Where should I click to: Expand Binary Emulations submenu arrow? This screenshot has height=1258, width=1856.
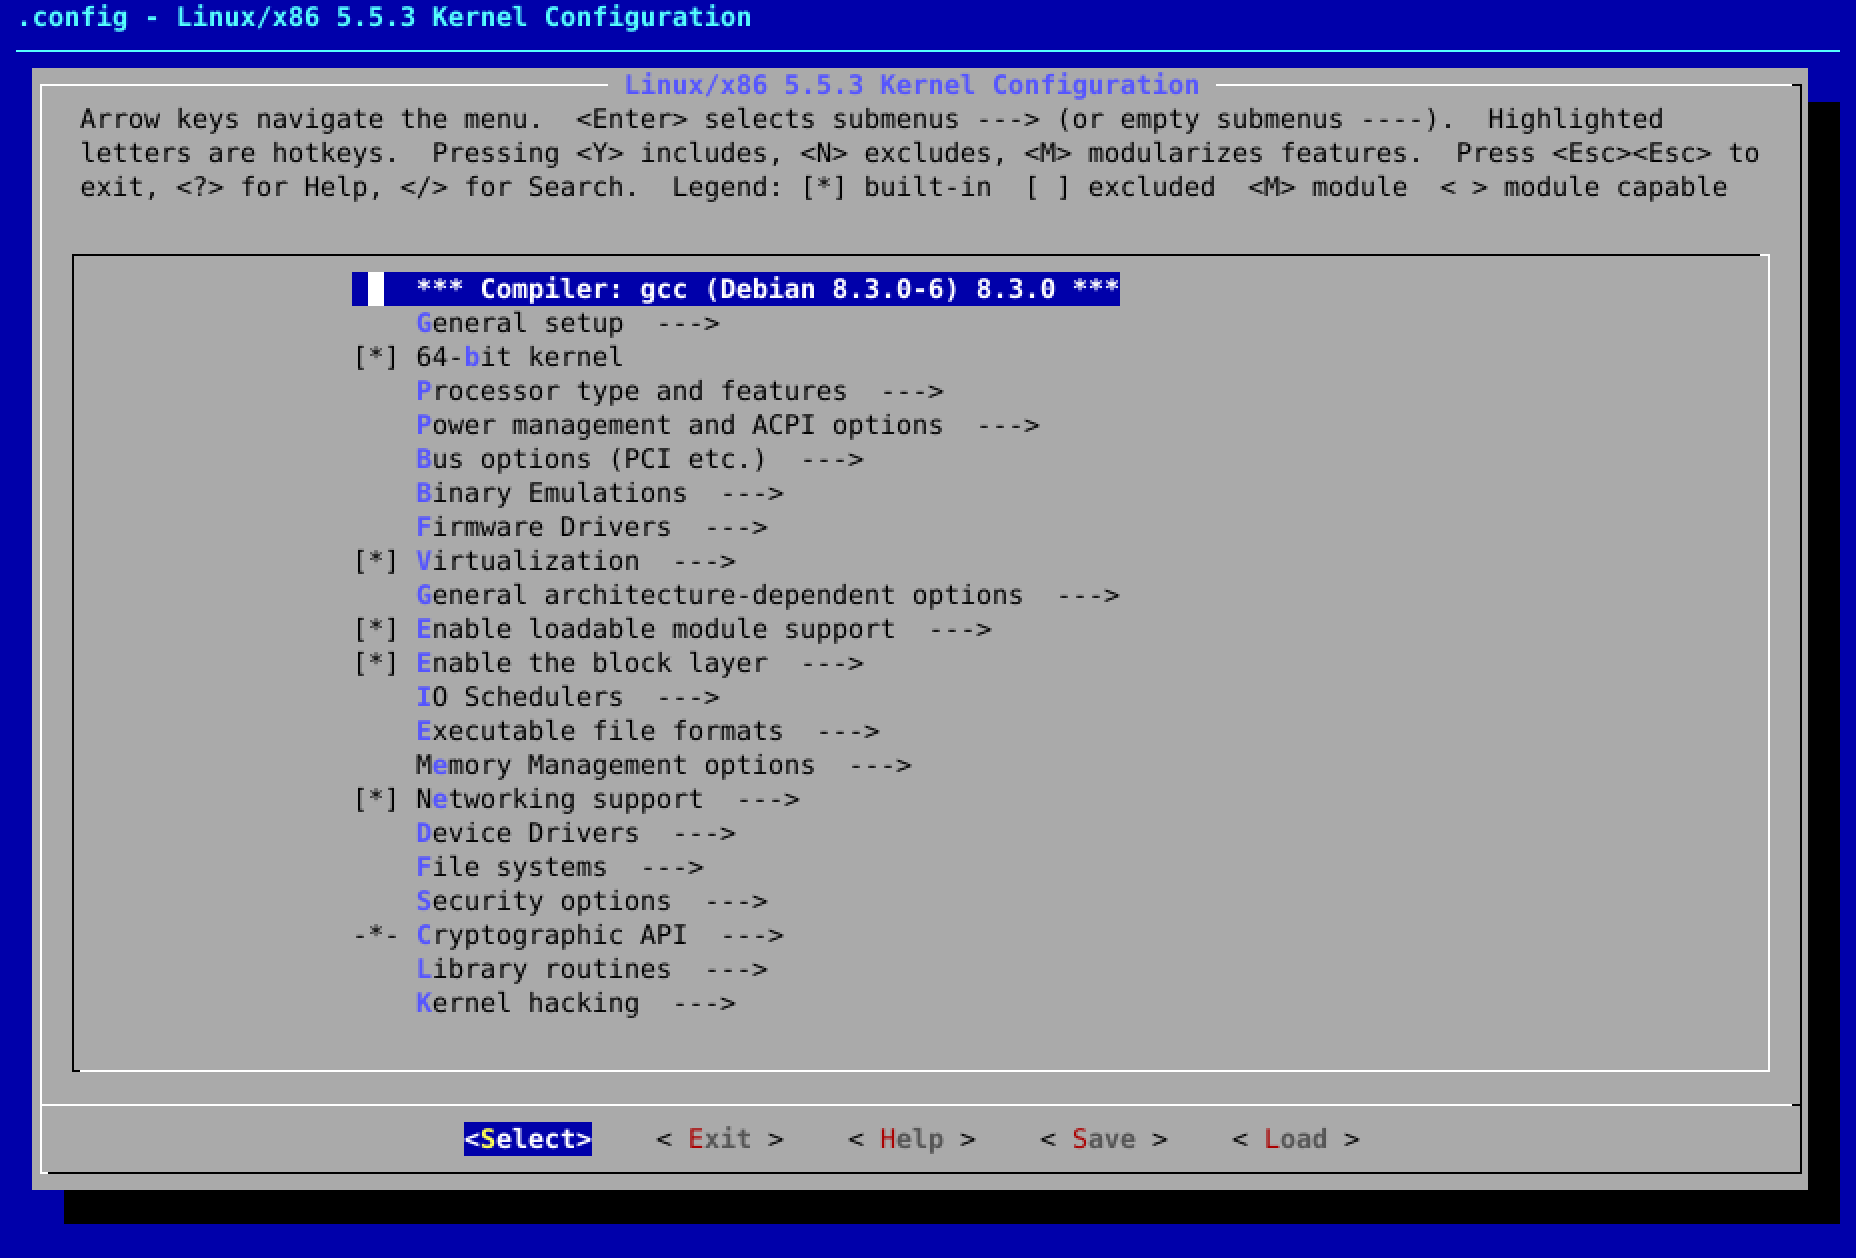(x=752, y=493)
